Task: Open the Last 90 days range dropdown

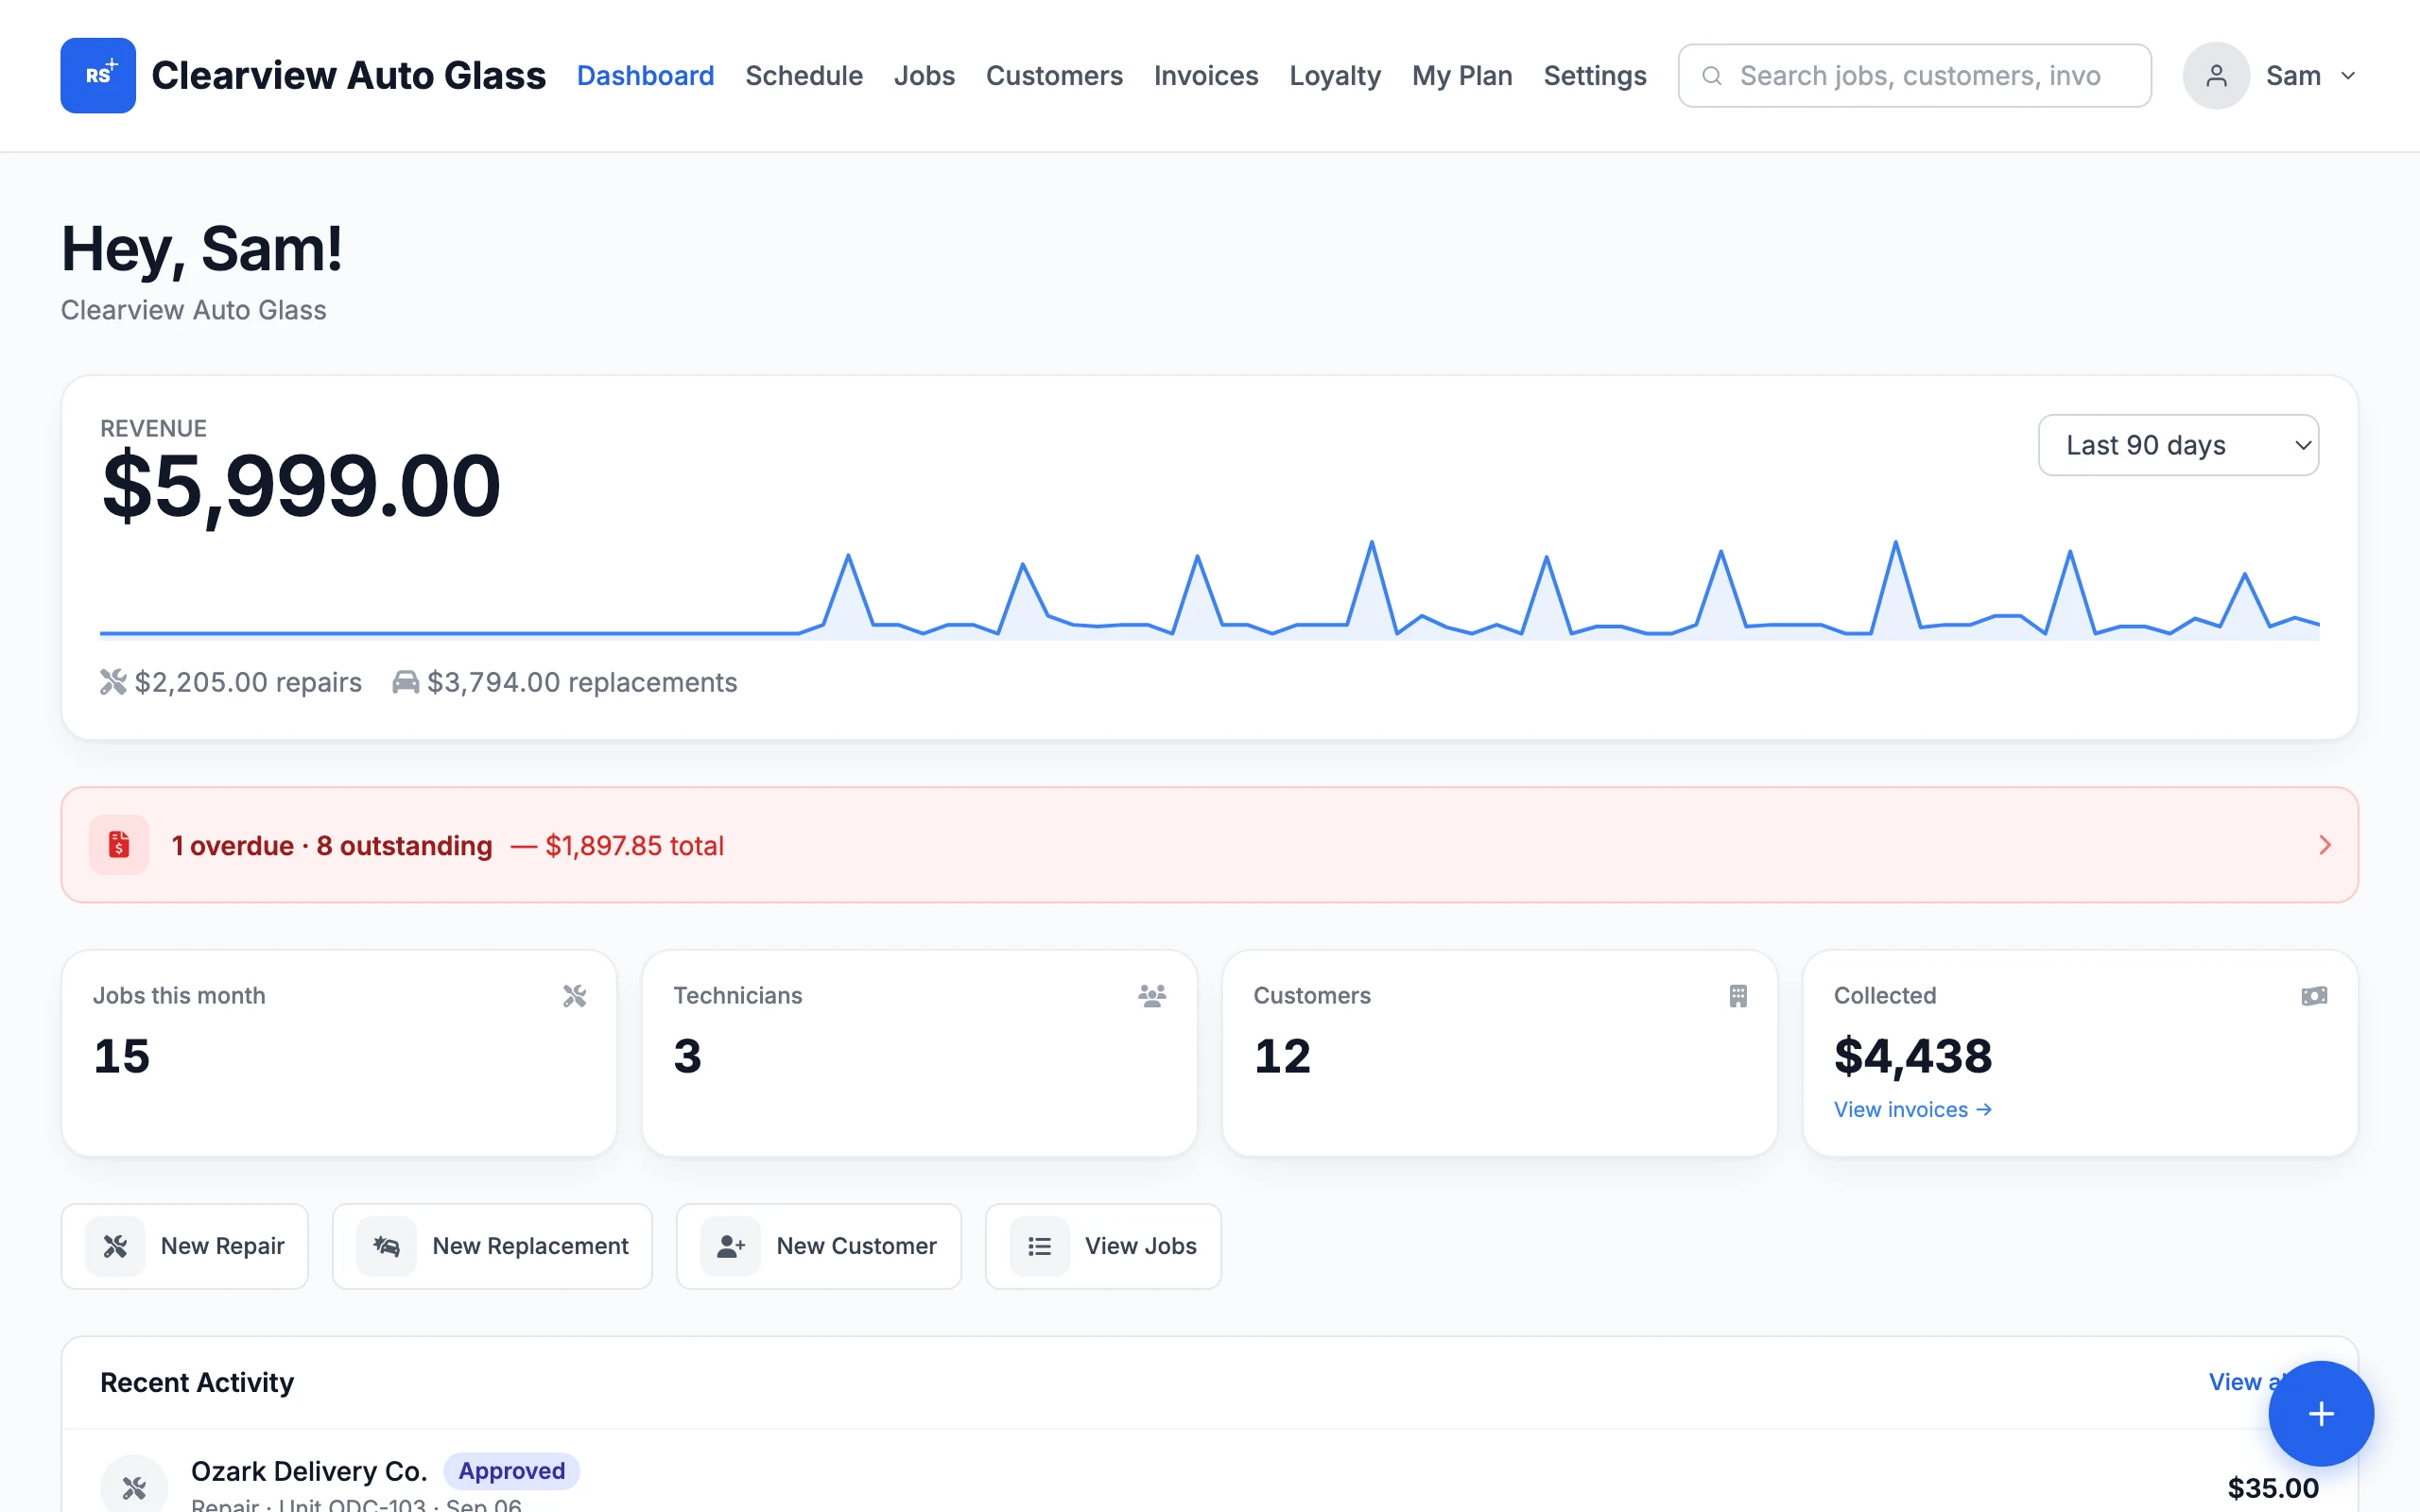Action: (x=2178, y=445)
